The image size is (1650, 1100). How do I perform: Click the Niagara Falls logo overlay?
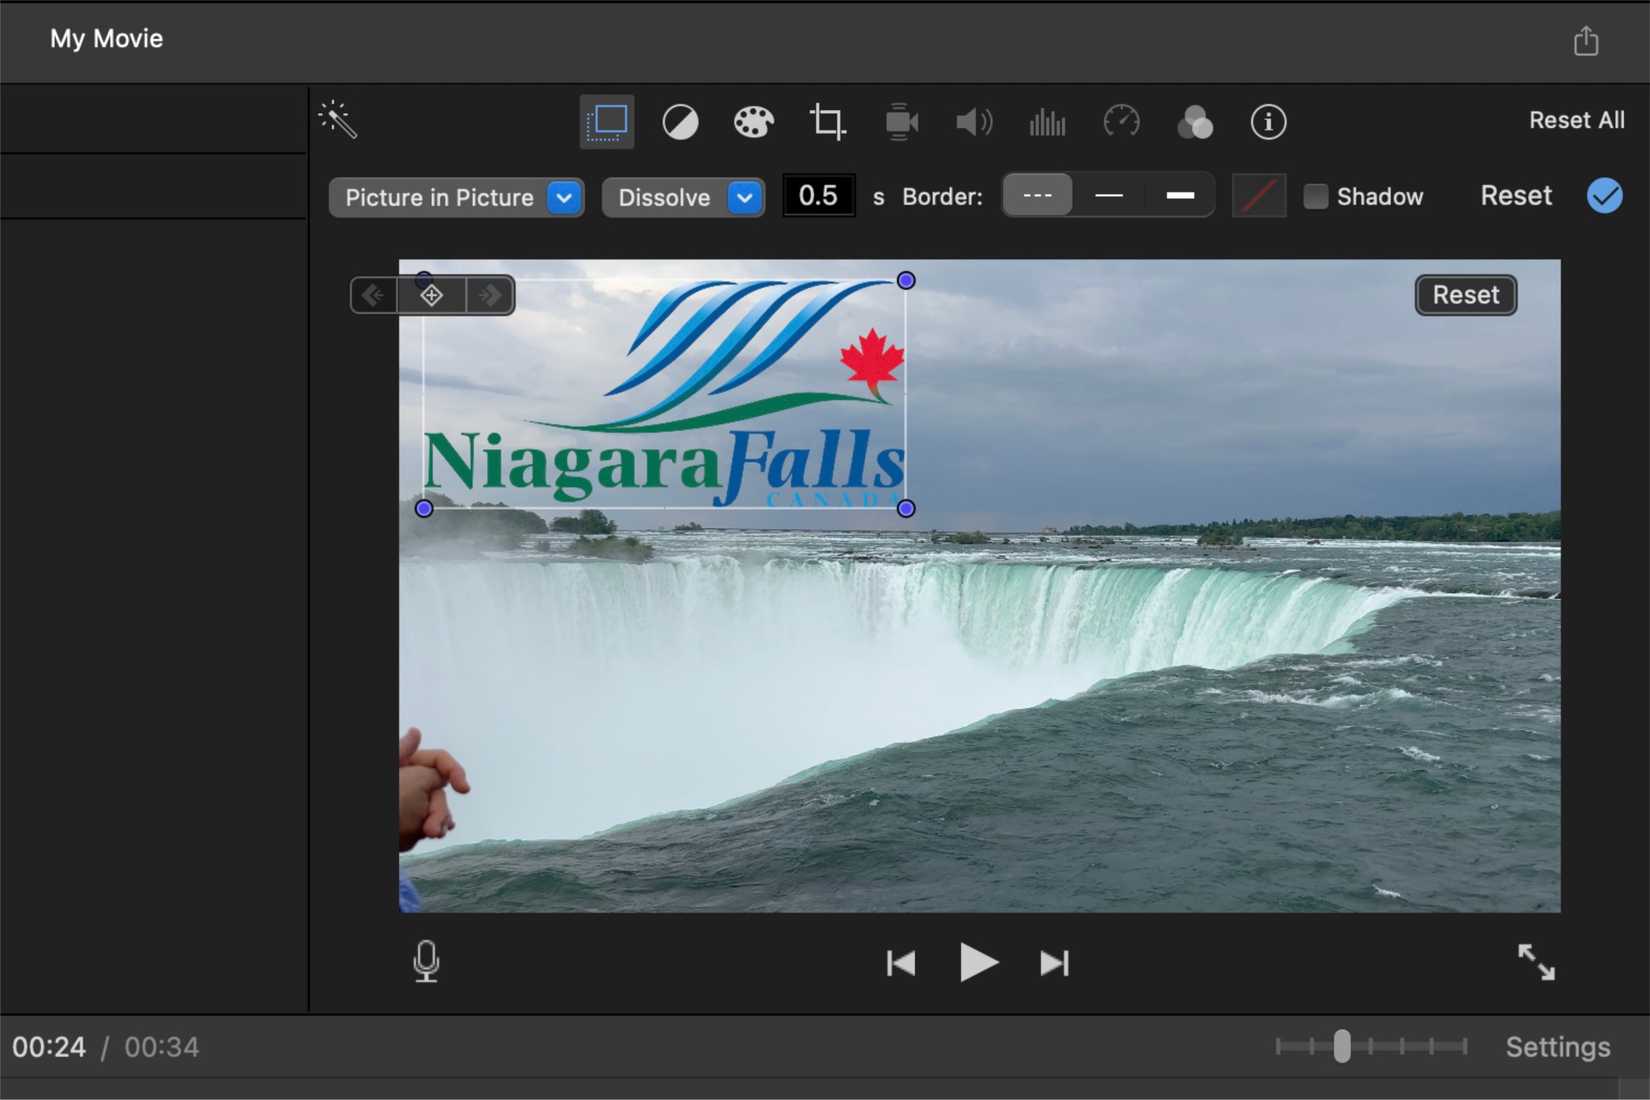click(x=665, y=394)
